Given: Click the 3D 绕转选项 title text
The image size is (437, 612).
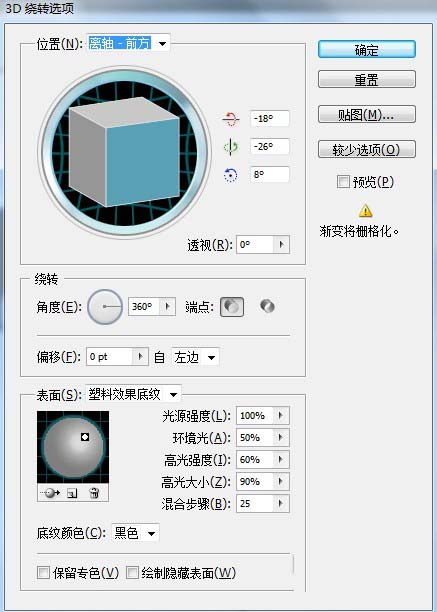Looking at the screenshot, I should click(39, 9).
